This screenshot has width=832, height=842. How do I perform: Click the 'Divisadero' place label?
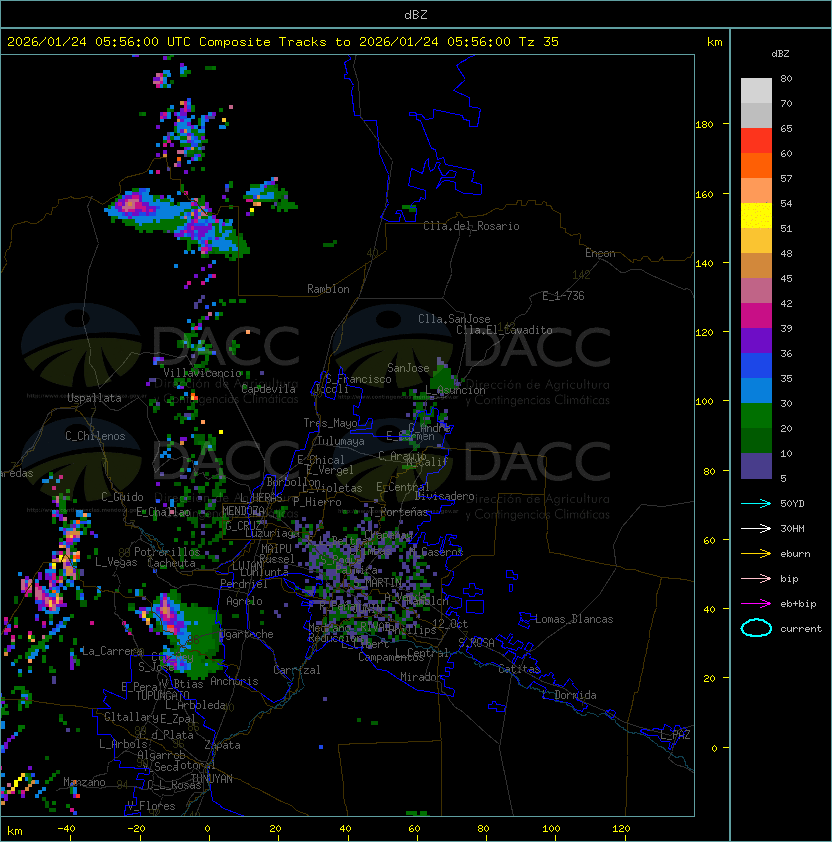click(445, 496)
